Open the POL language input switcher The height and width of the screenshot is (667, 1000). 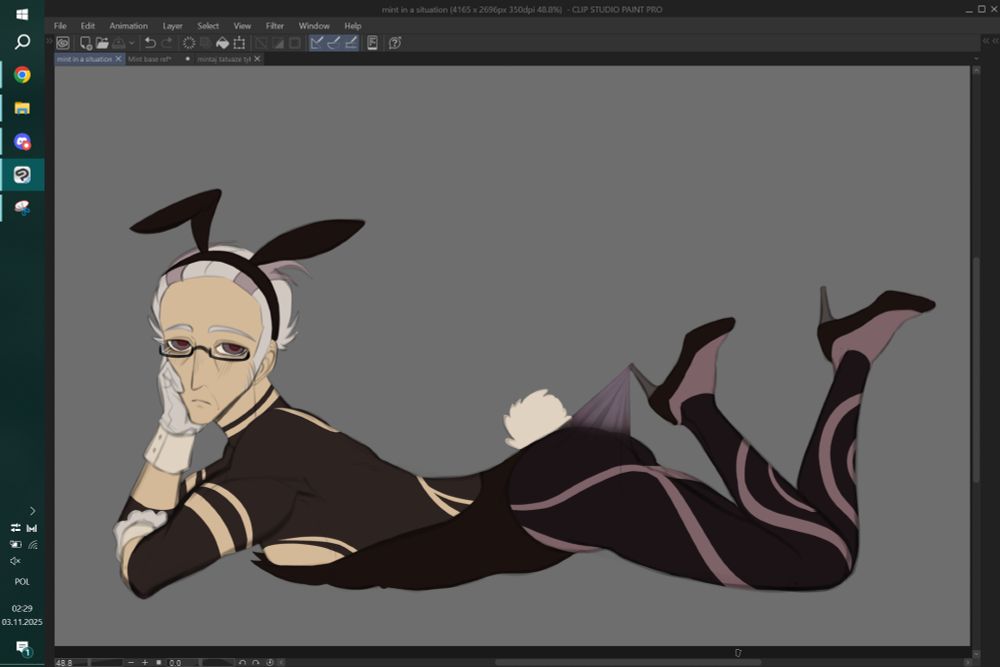click(22, 581)
